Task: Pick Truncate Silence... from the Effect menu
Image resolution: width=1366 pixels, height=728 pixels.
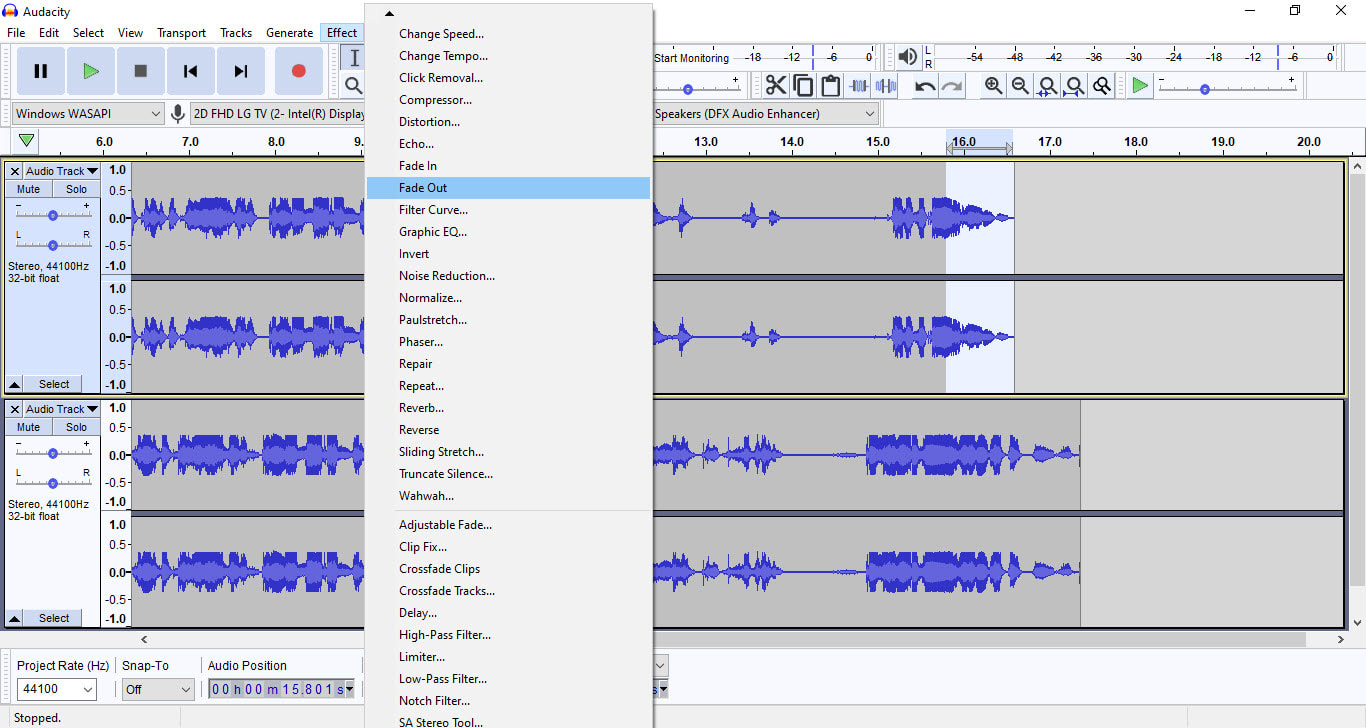Action: tap(509, 474)
